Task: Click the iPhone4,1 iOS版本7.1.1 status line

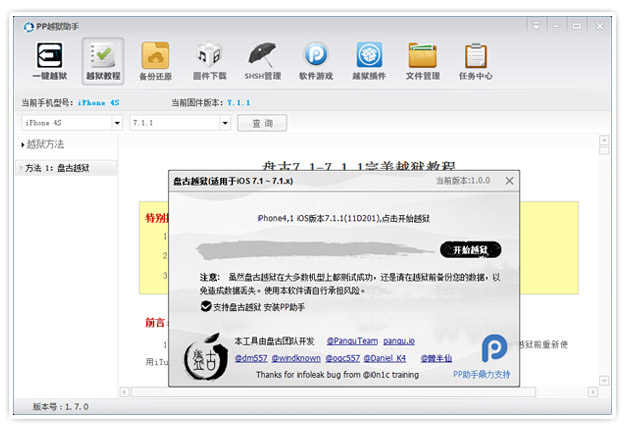Action: pos(344,219)
